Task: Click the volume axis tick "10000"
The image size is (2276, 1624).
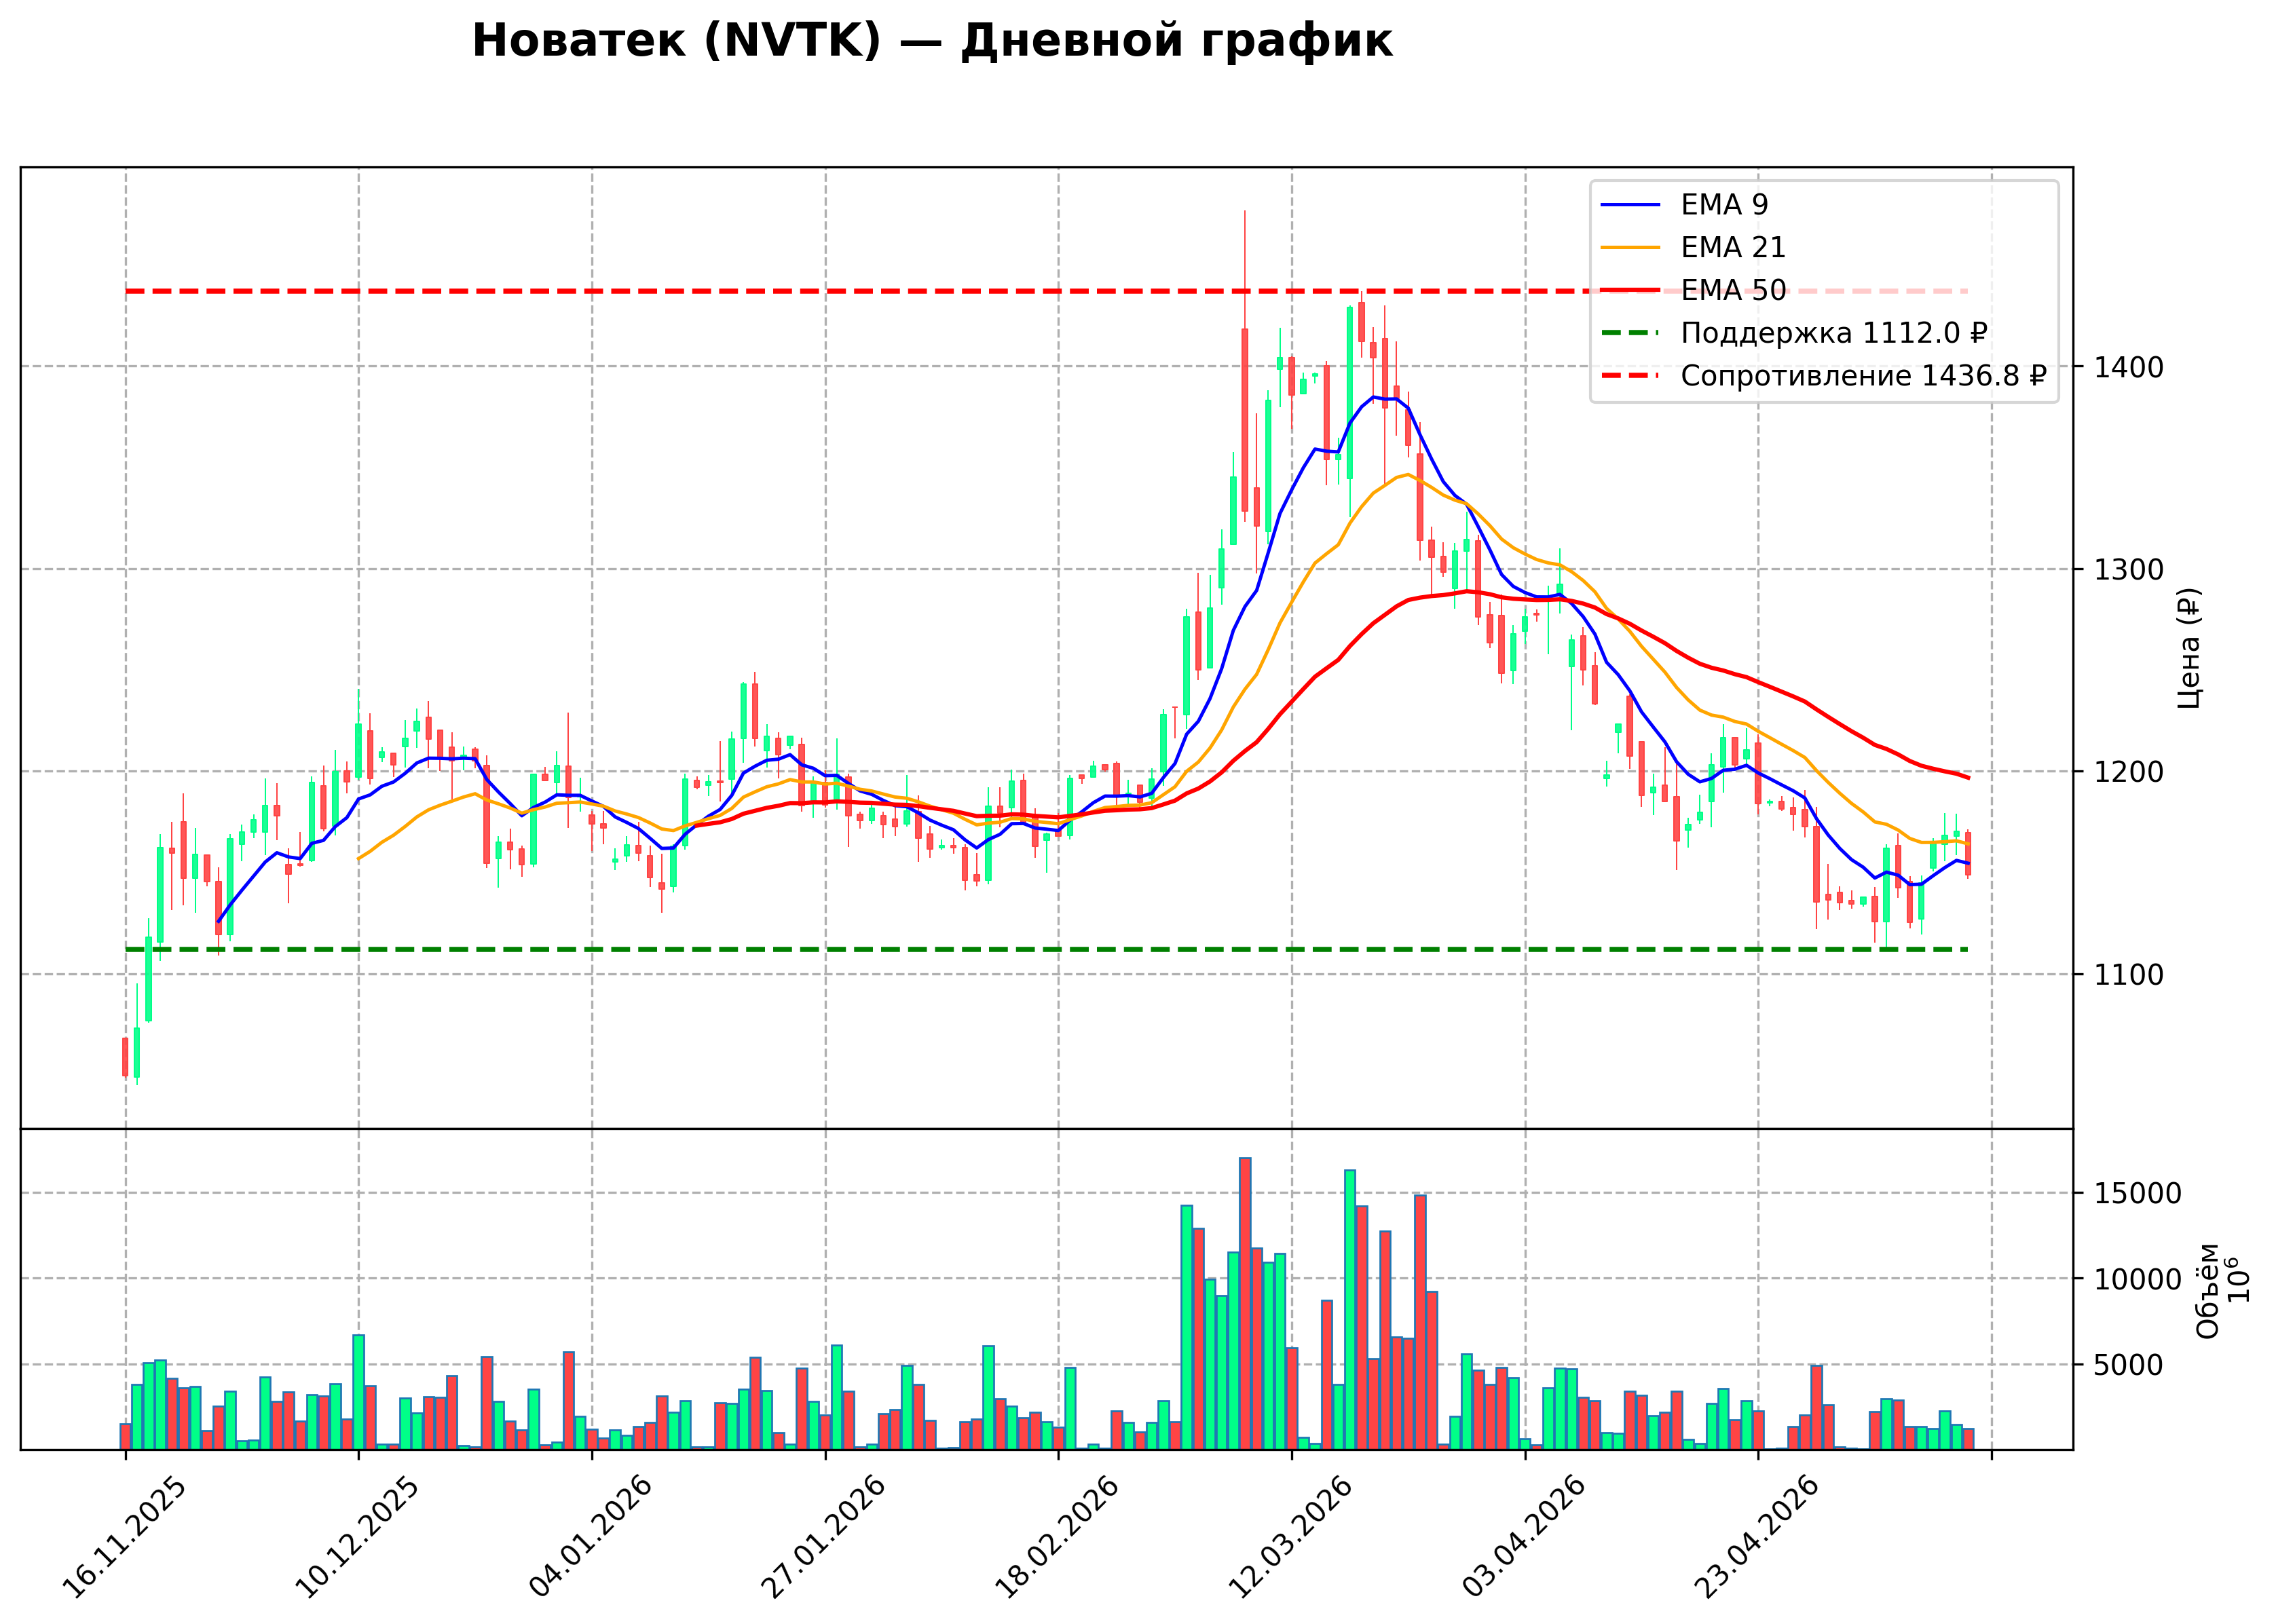Action: tap(2138, 1279)
